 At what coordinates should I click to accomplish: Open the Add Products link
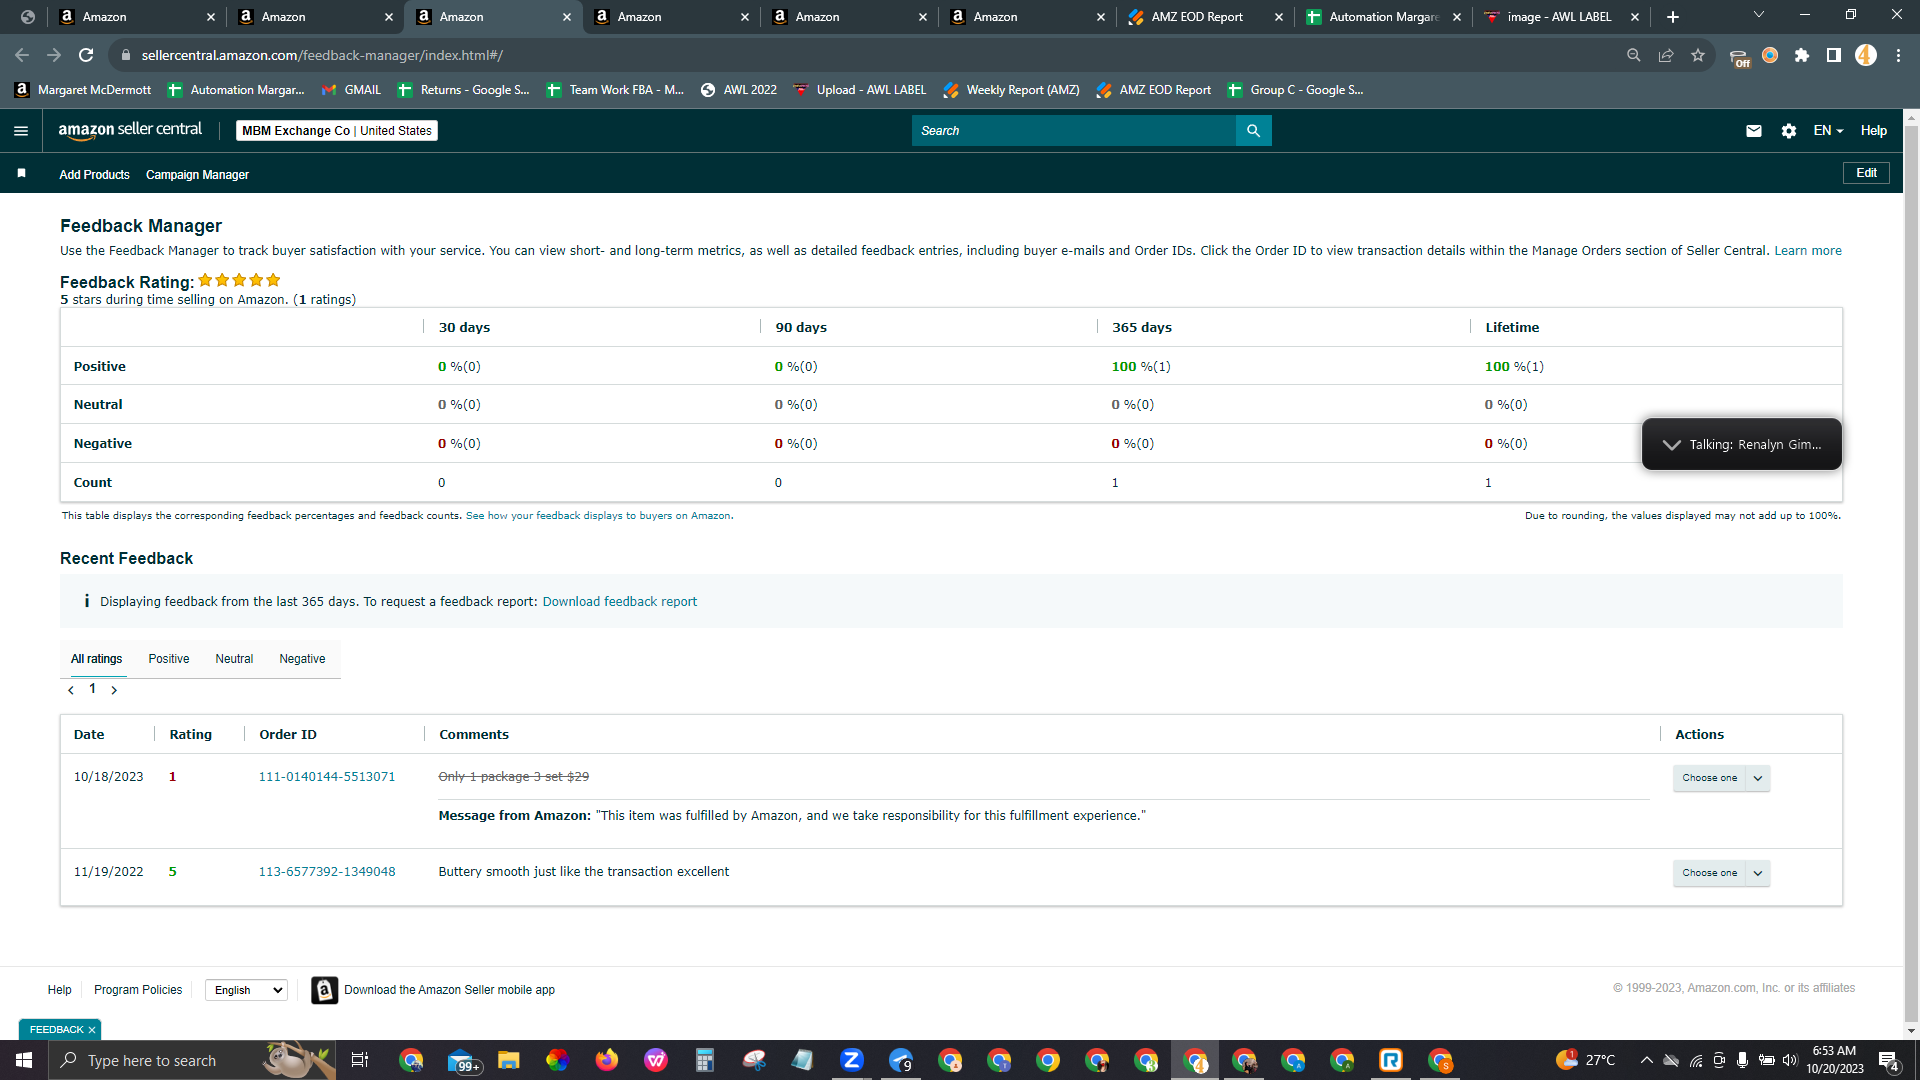[94, 175]
